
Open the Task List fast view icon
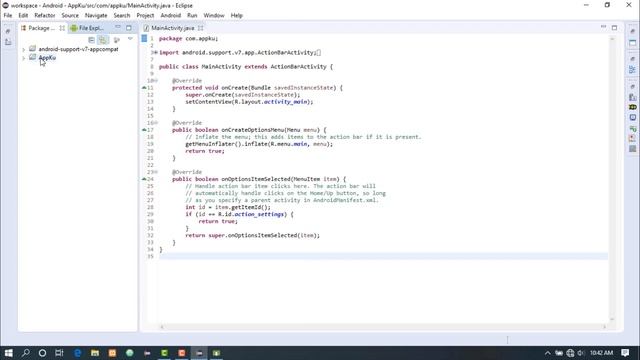click(x=632, y=42)
